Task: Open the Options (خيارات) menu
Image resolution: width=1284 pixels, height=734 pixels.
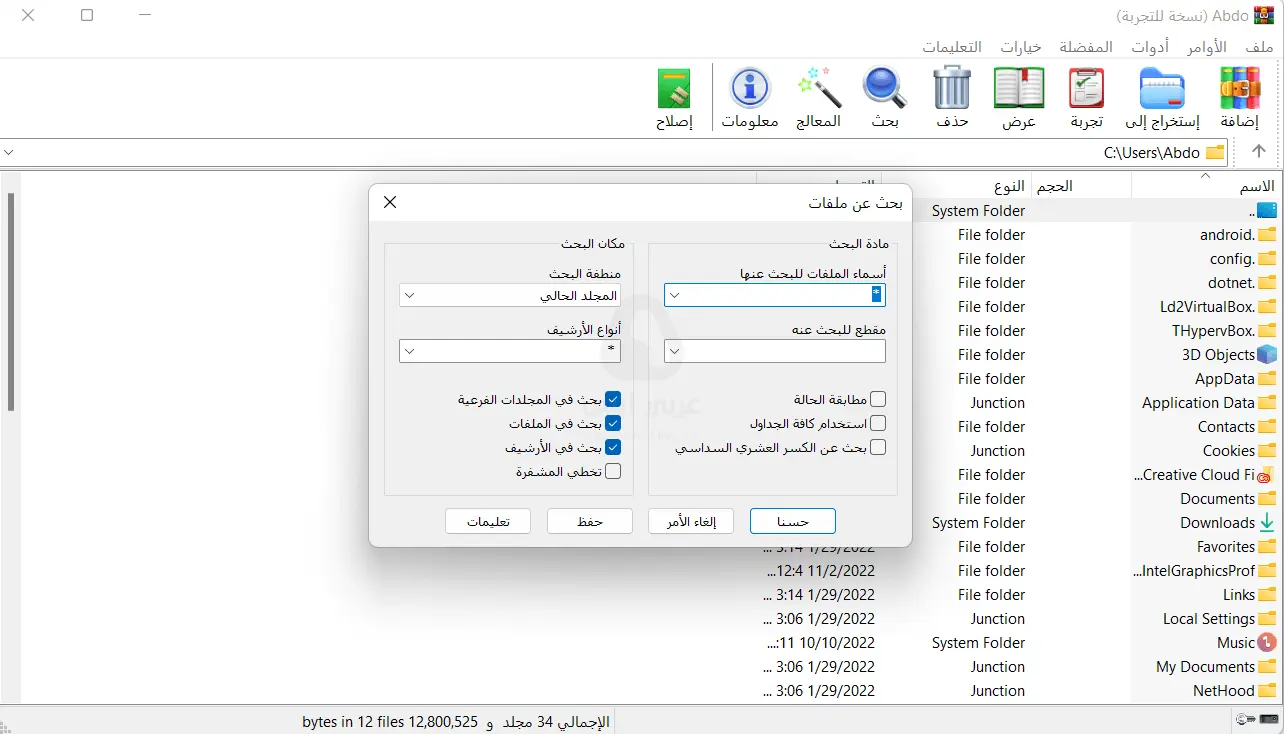Action: pyautogui.click(x=1019, y=46)
